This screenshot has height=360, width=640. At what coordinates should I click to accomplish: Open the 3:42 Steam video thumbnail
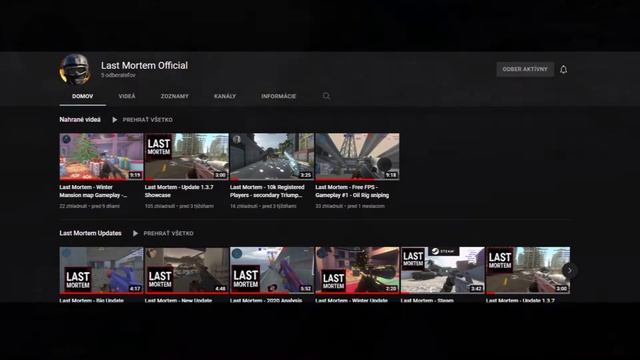442,270
